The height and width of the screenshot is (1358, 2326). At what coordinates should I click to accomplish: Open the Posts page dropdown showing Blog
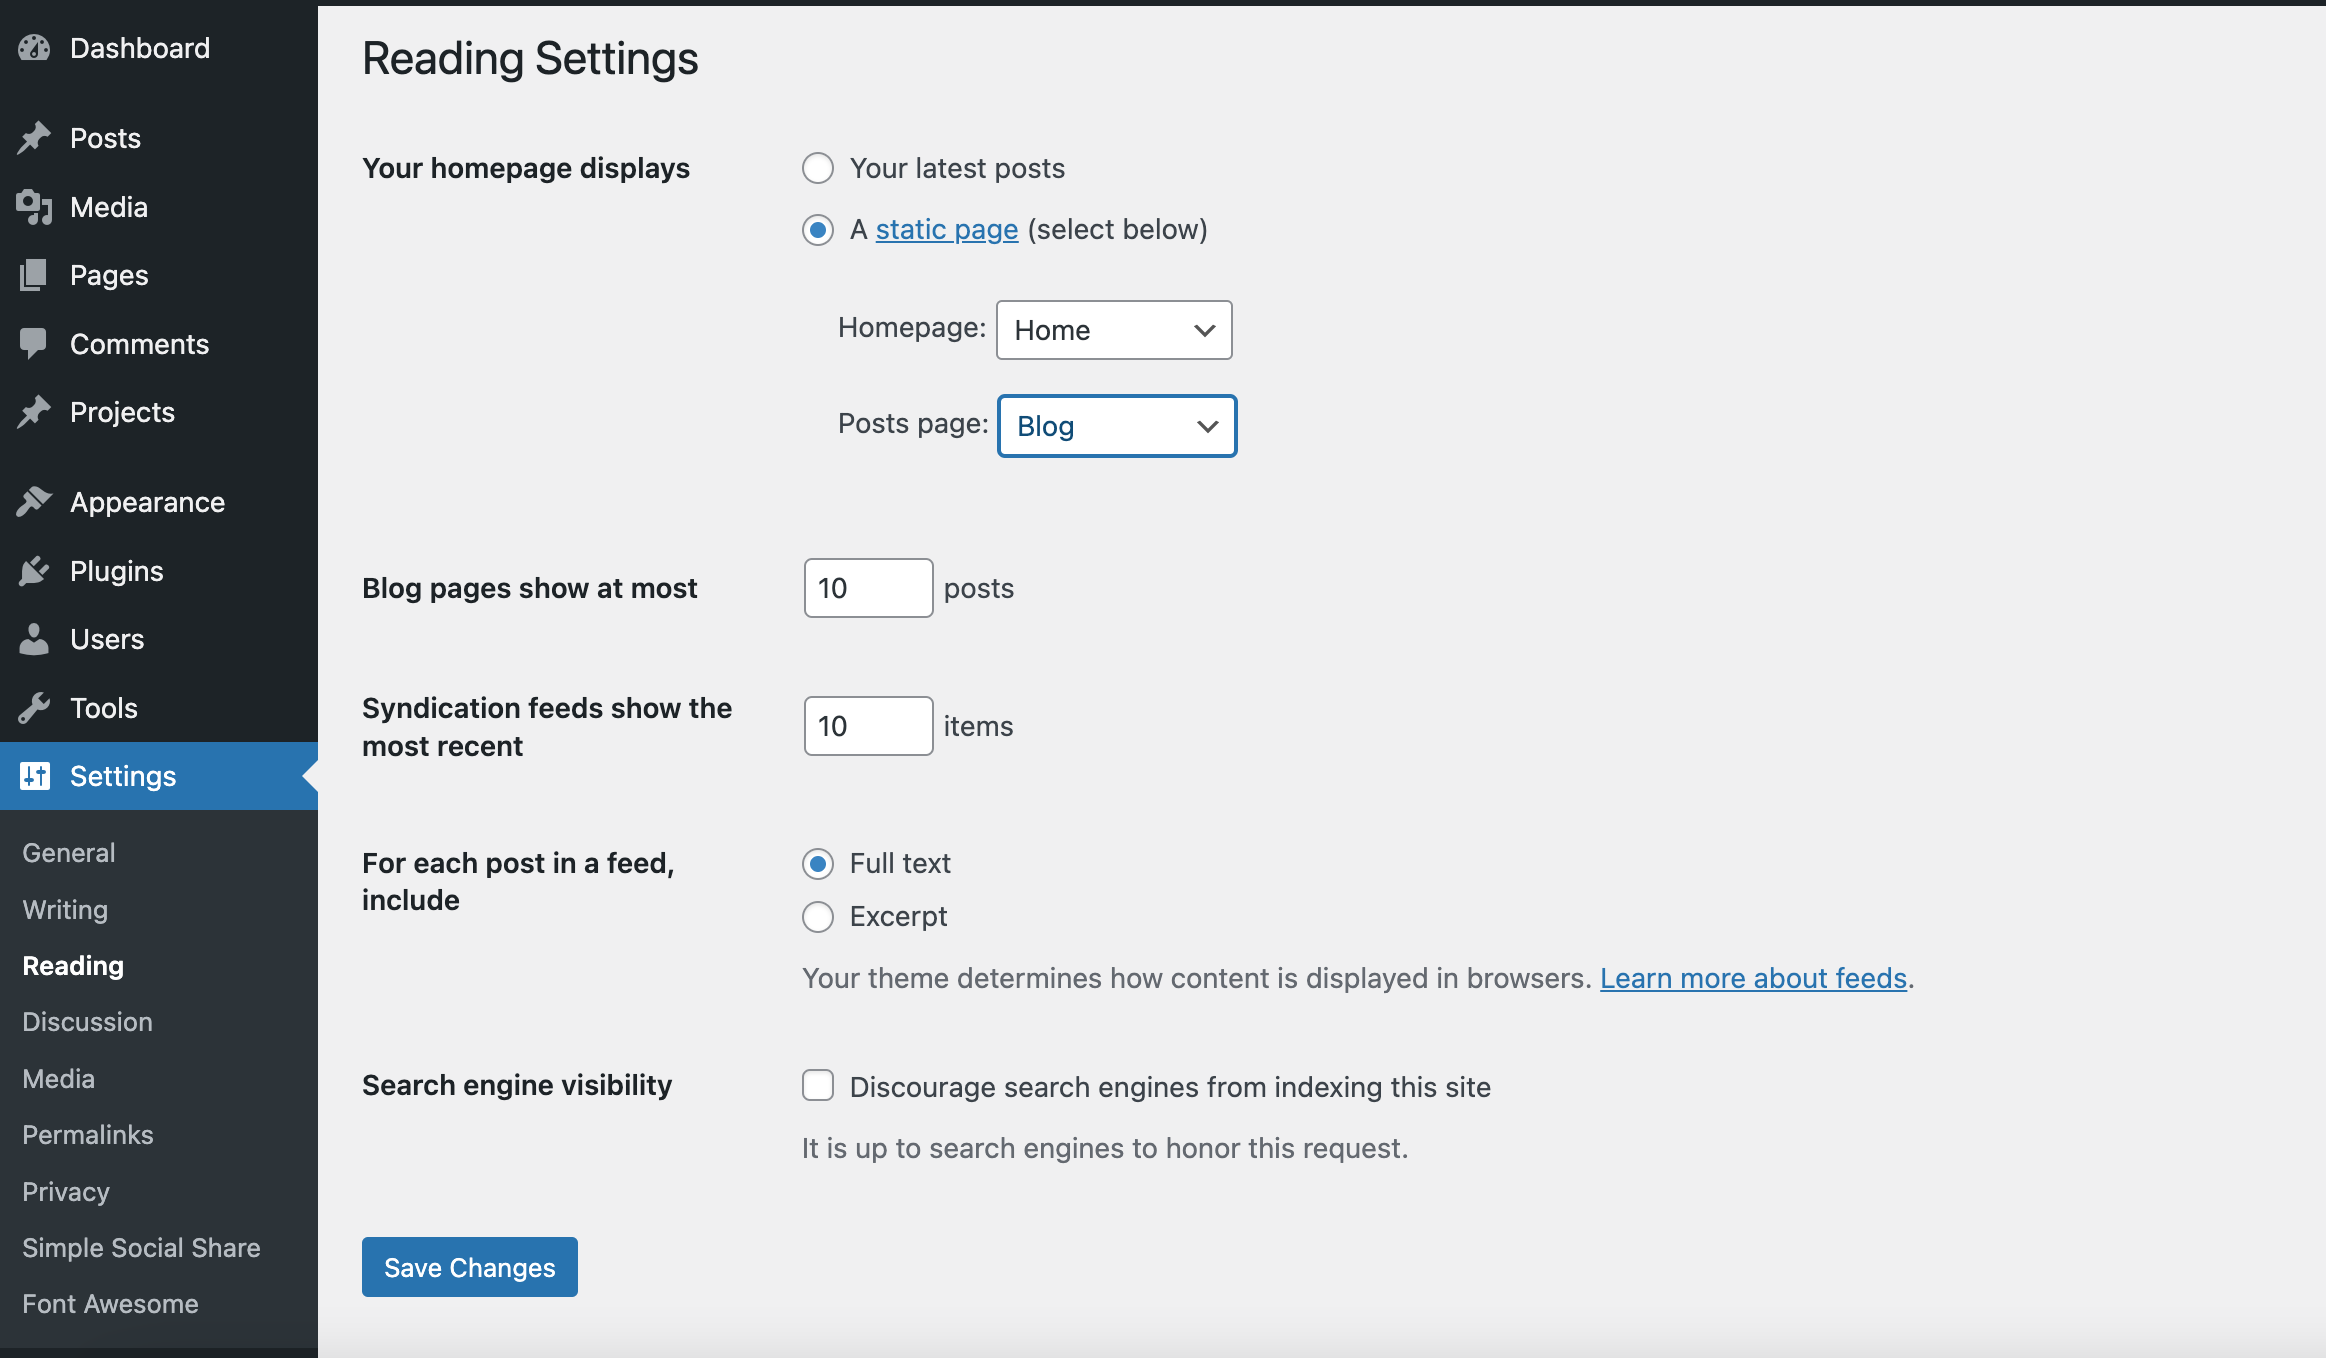click(x=1117, y=426)
